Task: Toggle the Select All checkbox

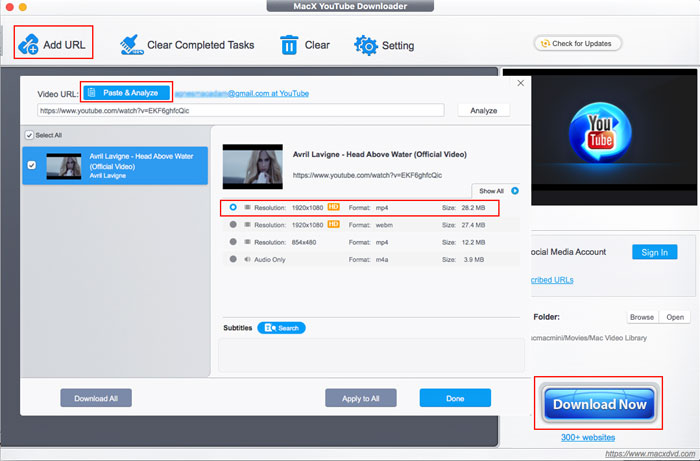Action: pyautogui.click(x=29, y=135)
